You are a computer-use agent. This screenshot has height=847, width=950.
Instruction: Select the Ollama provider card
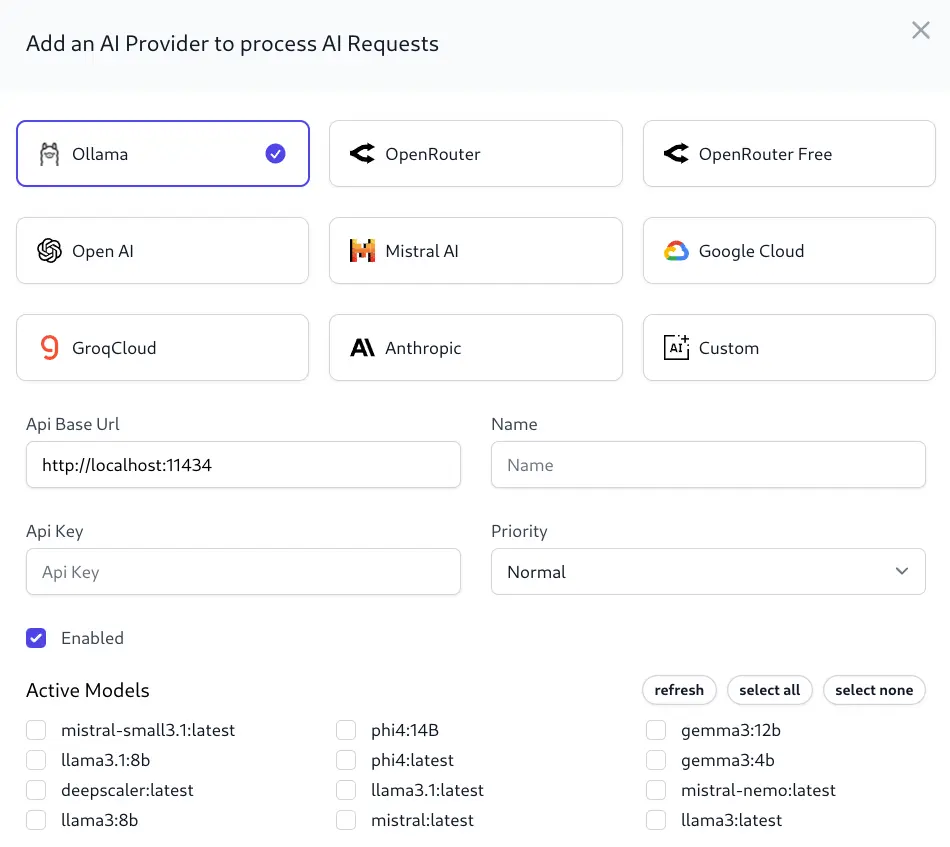[x=163, y=154]
